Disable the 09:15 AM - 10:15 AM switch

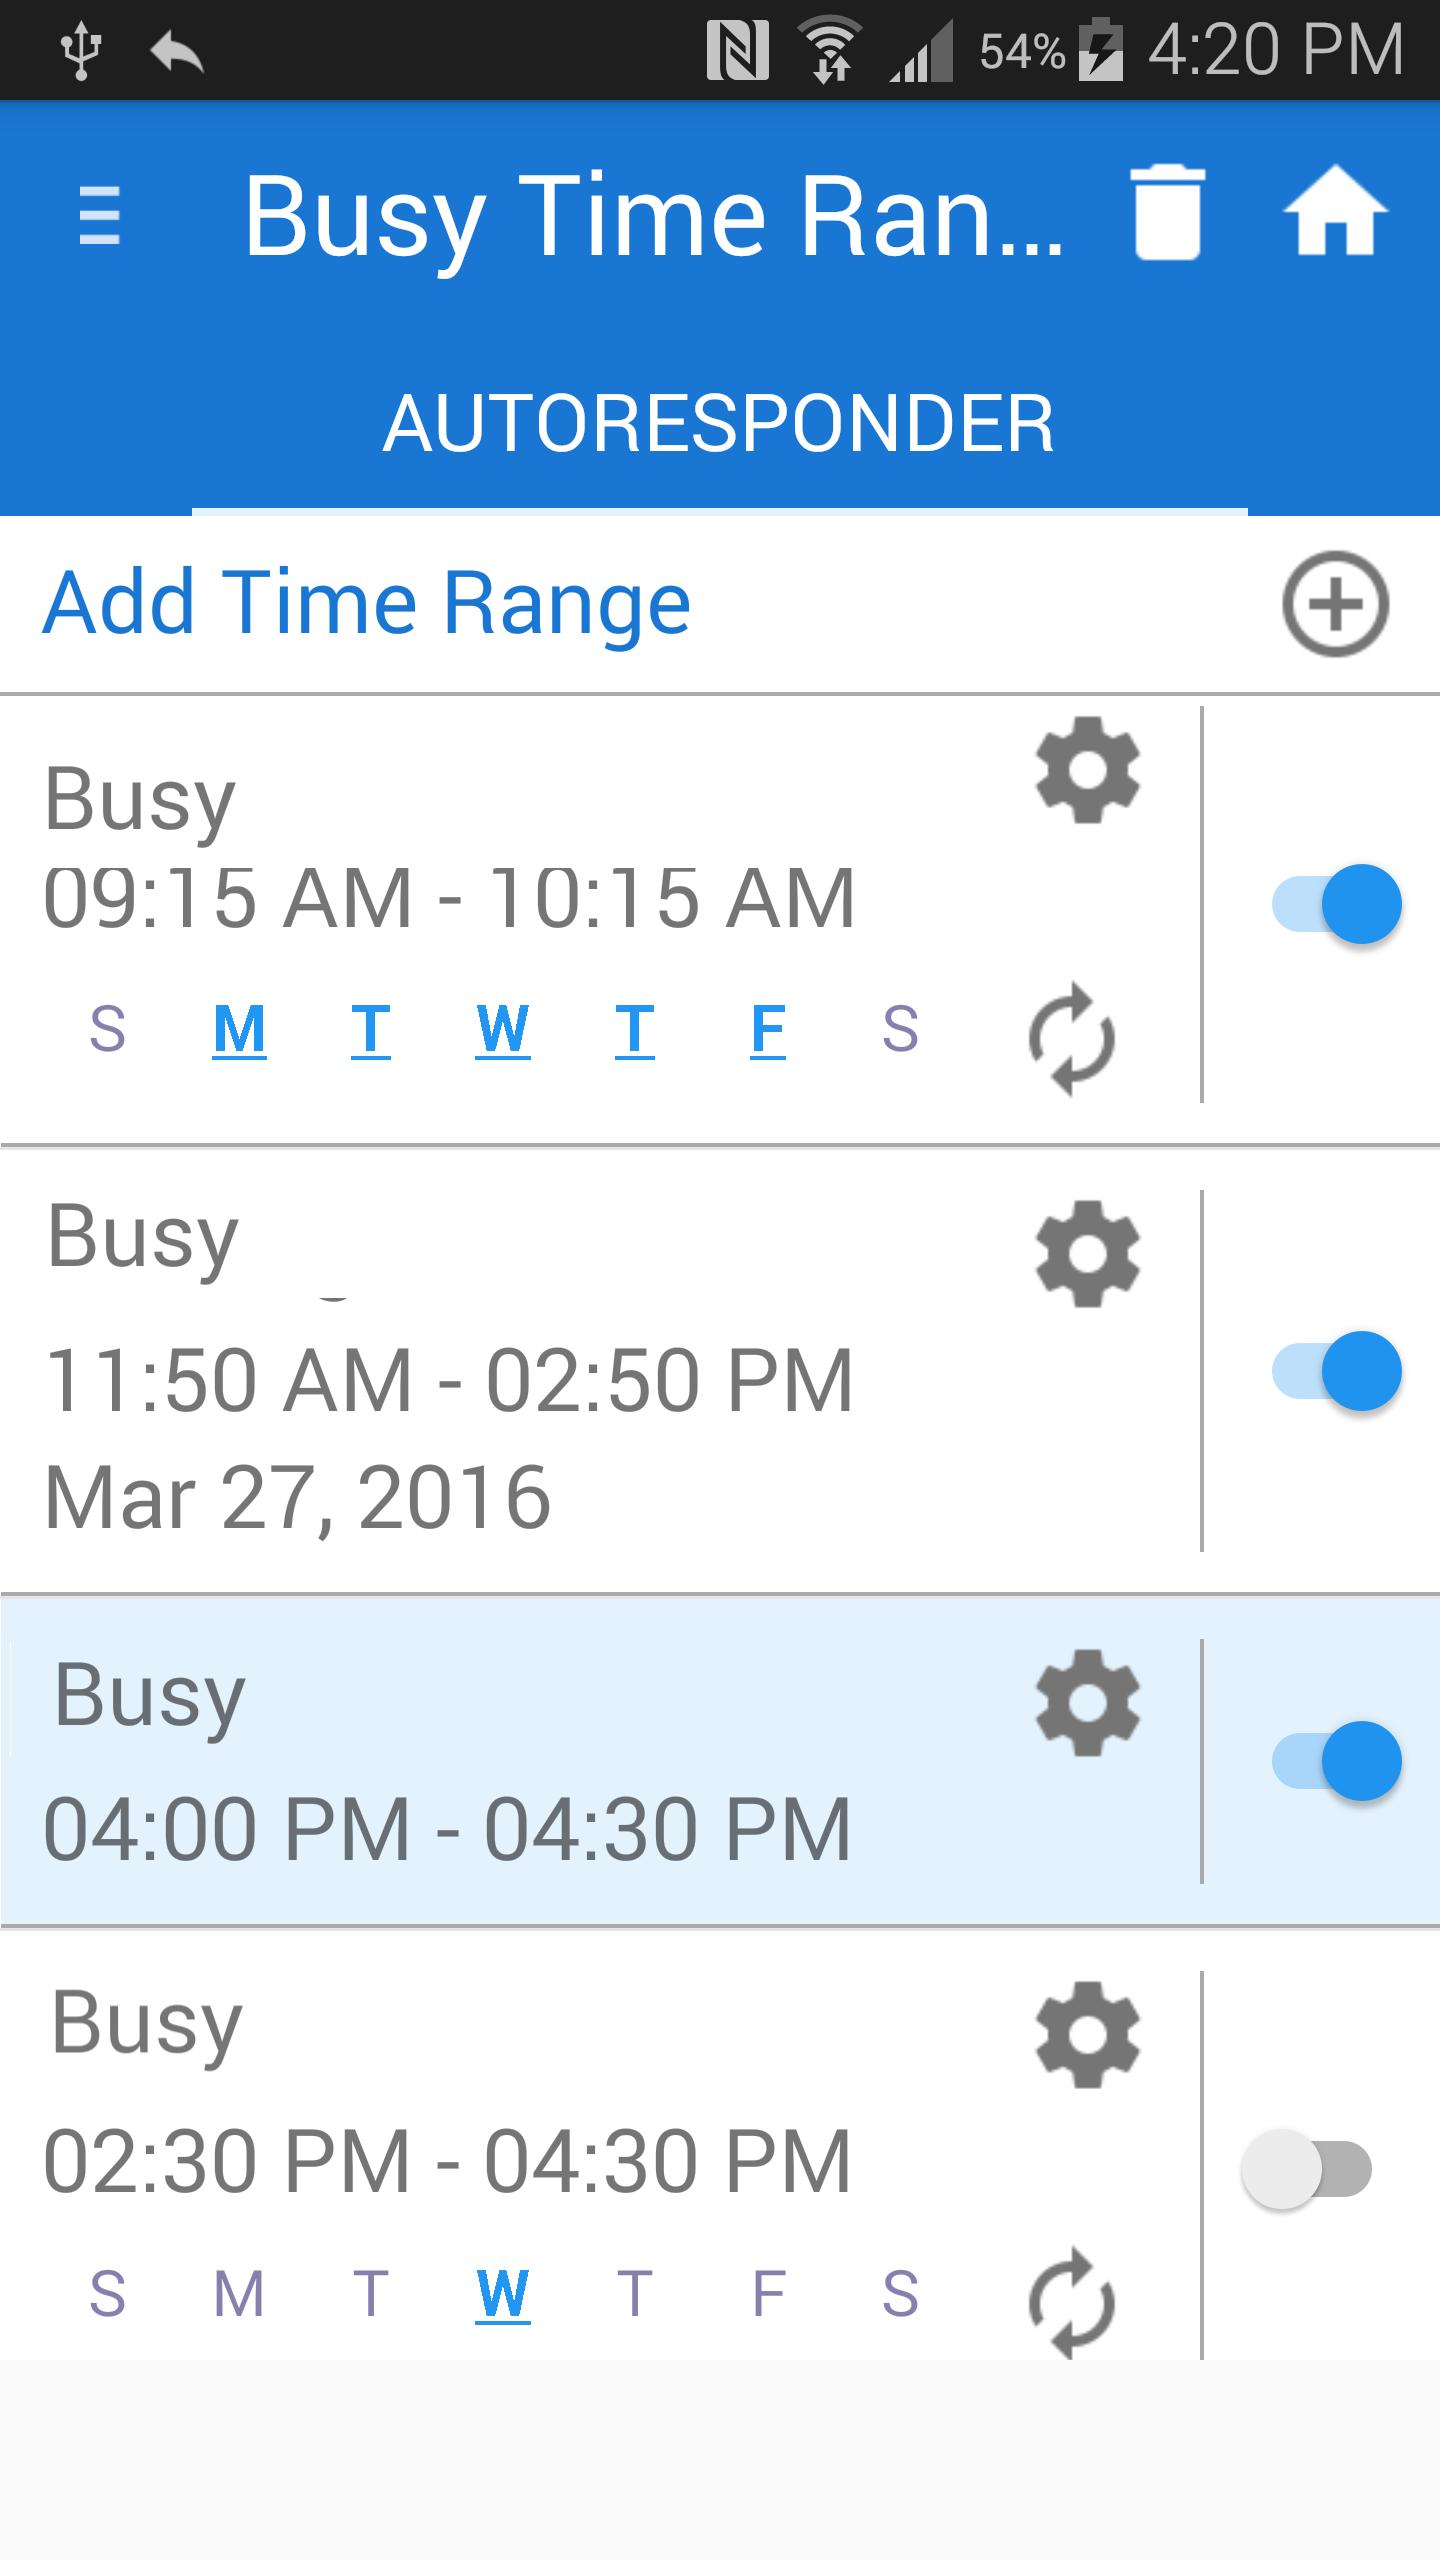pyautogui.click(x=1336, y=904)
